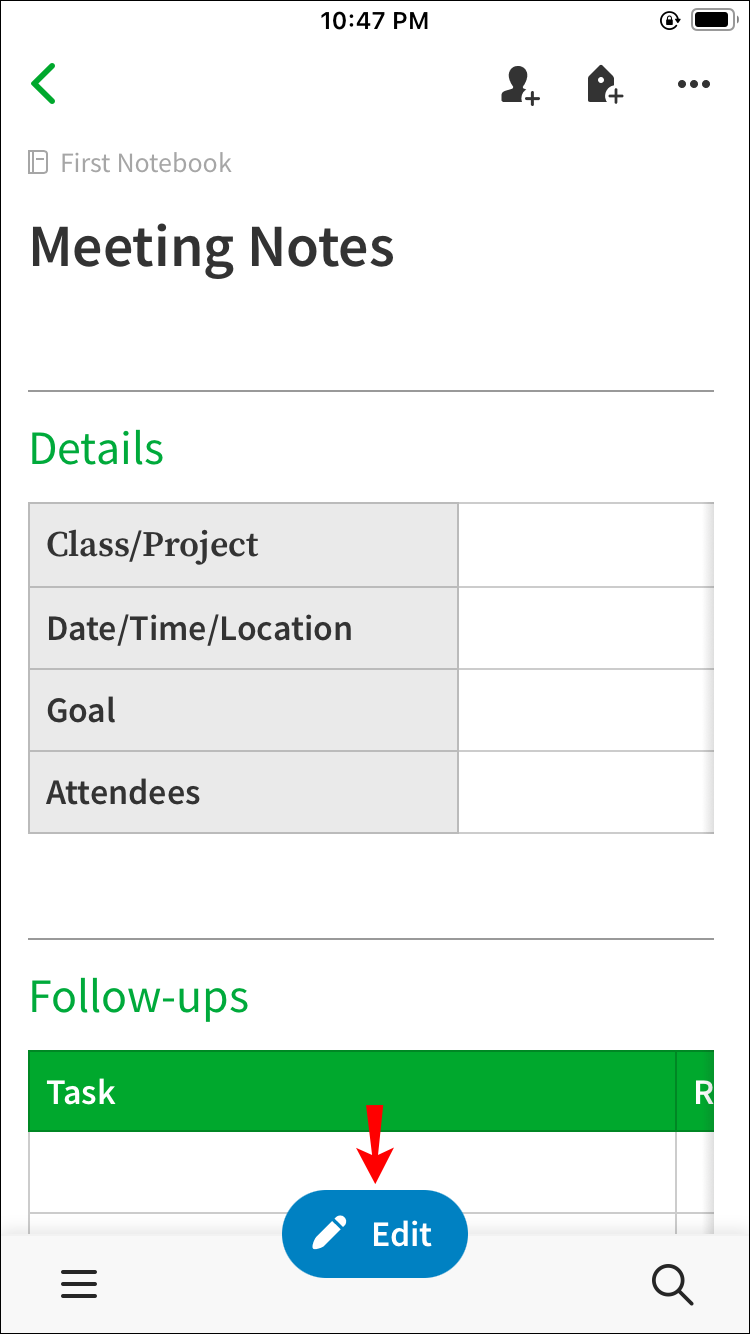Tap the empty cell next to Class/Project
This screenshot has height=1334, width=750.
[x=585, y=545]
